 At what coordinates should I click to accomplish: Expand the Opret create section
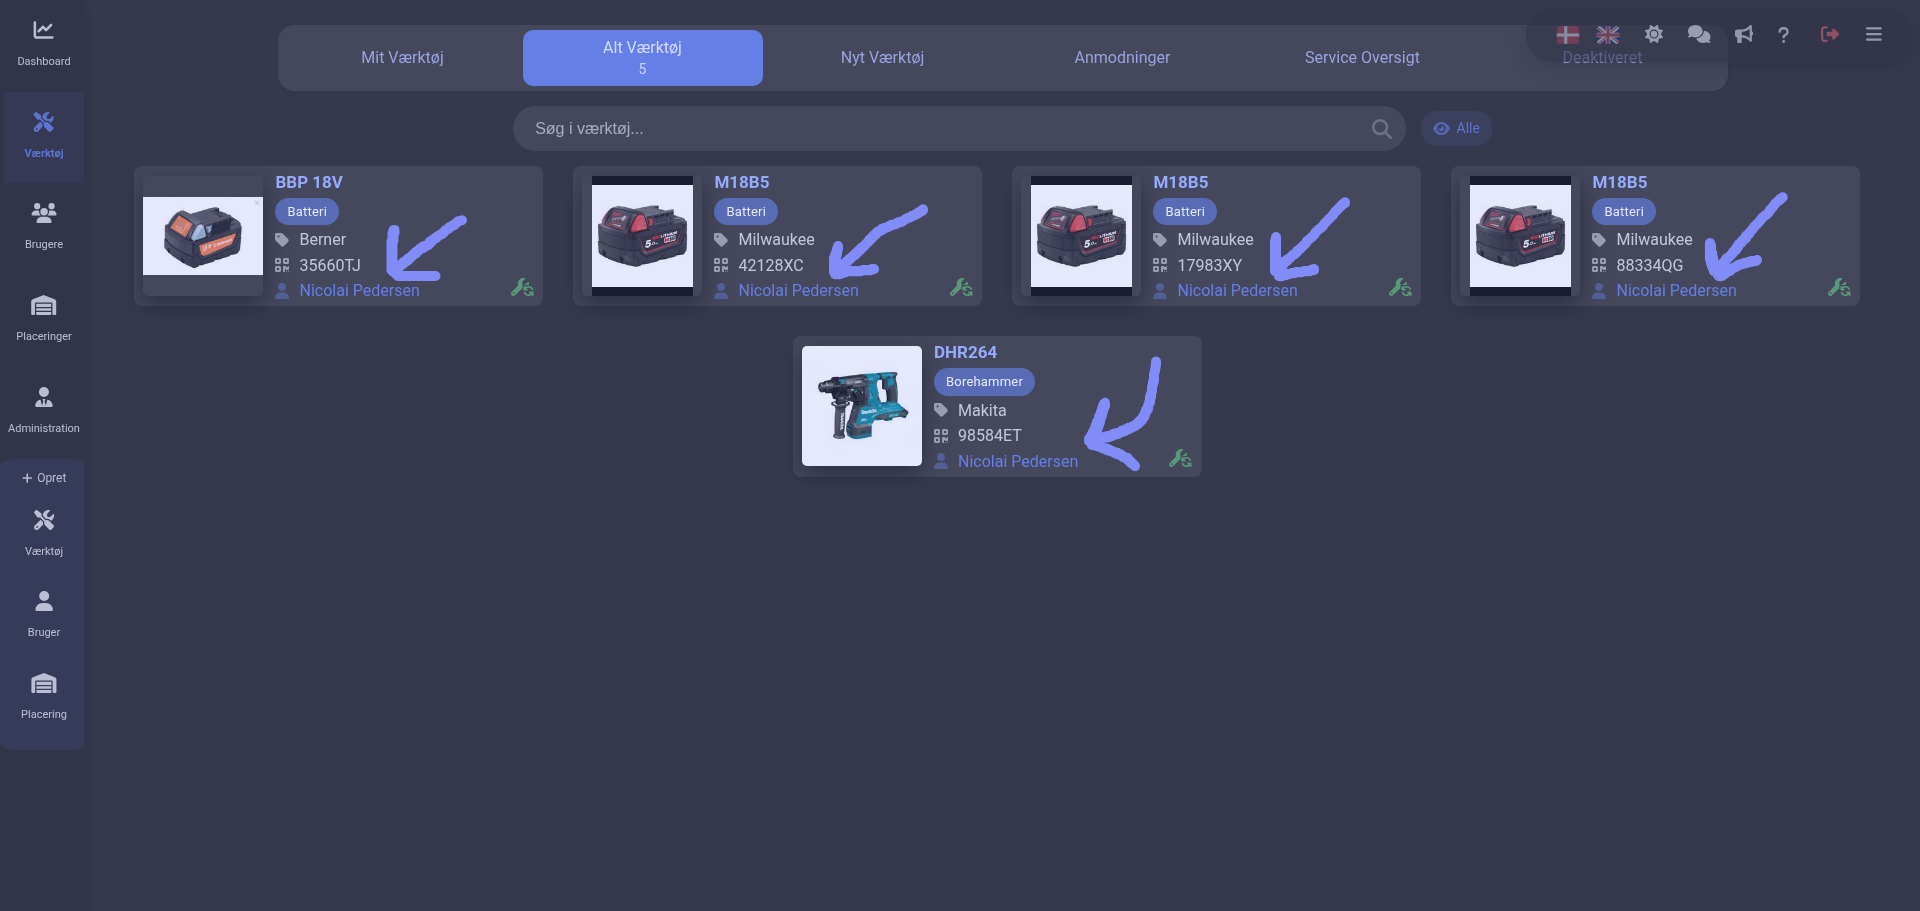[43, 478]
